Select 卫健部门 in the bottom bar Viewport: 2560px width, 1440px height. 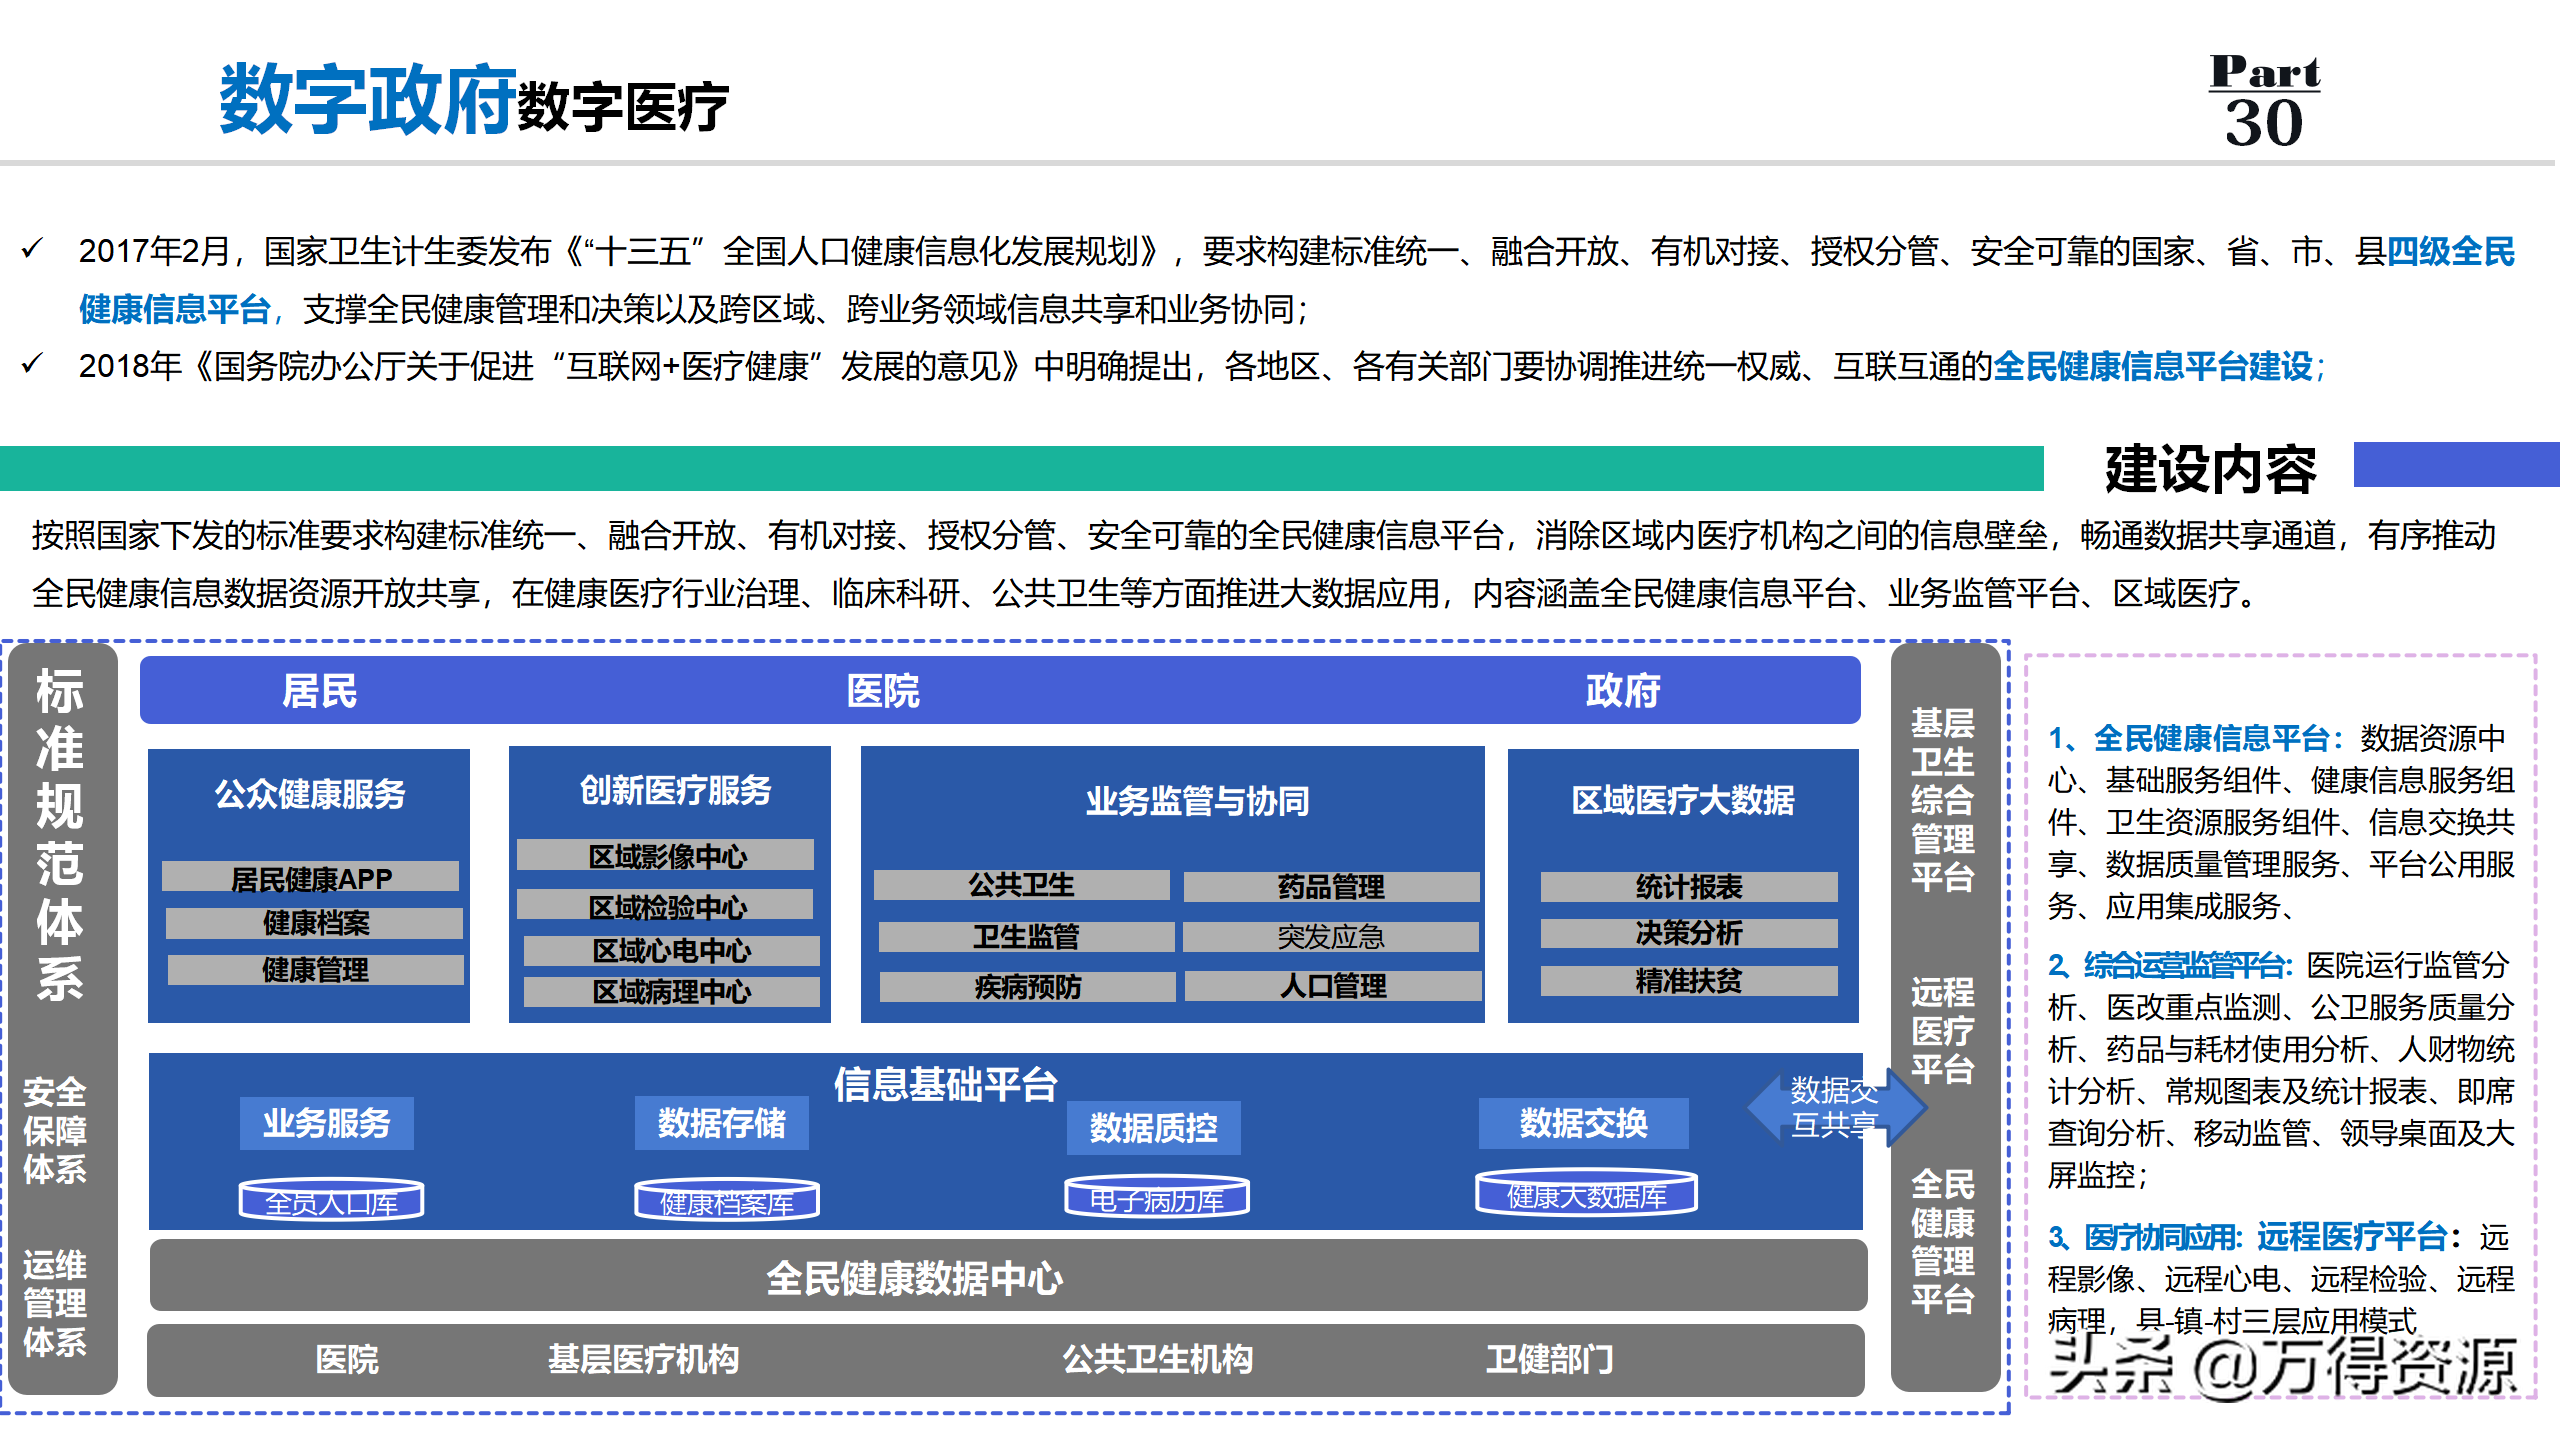click(x=1549, y=1359)
